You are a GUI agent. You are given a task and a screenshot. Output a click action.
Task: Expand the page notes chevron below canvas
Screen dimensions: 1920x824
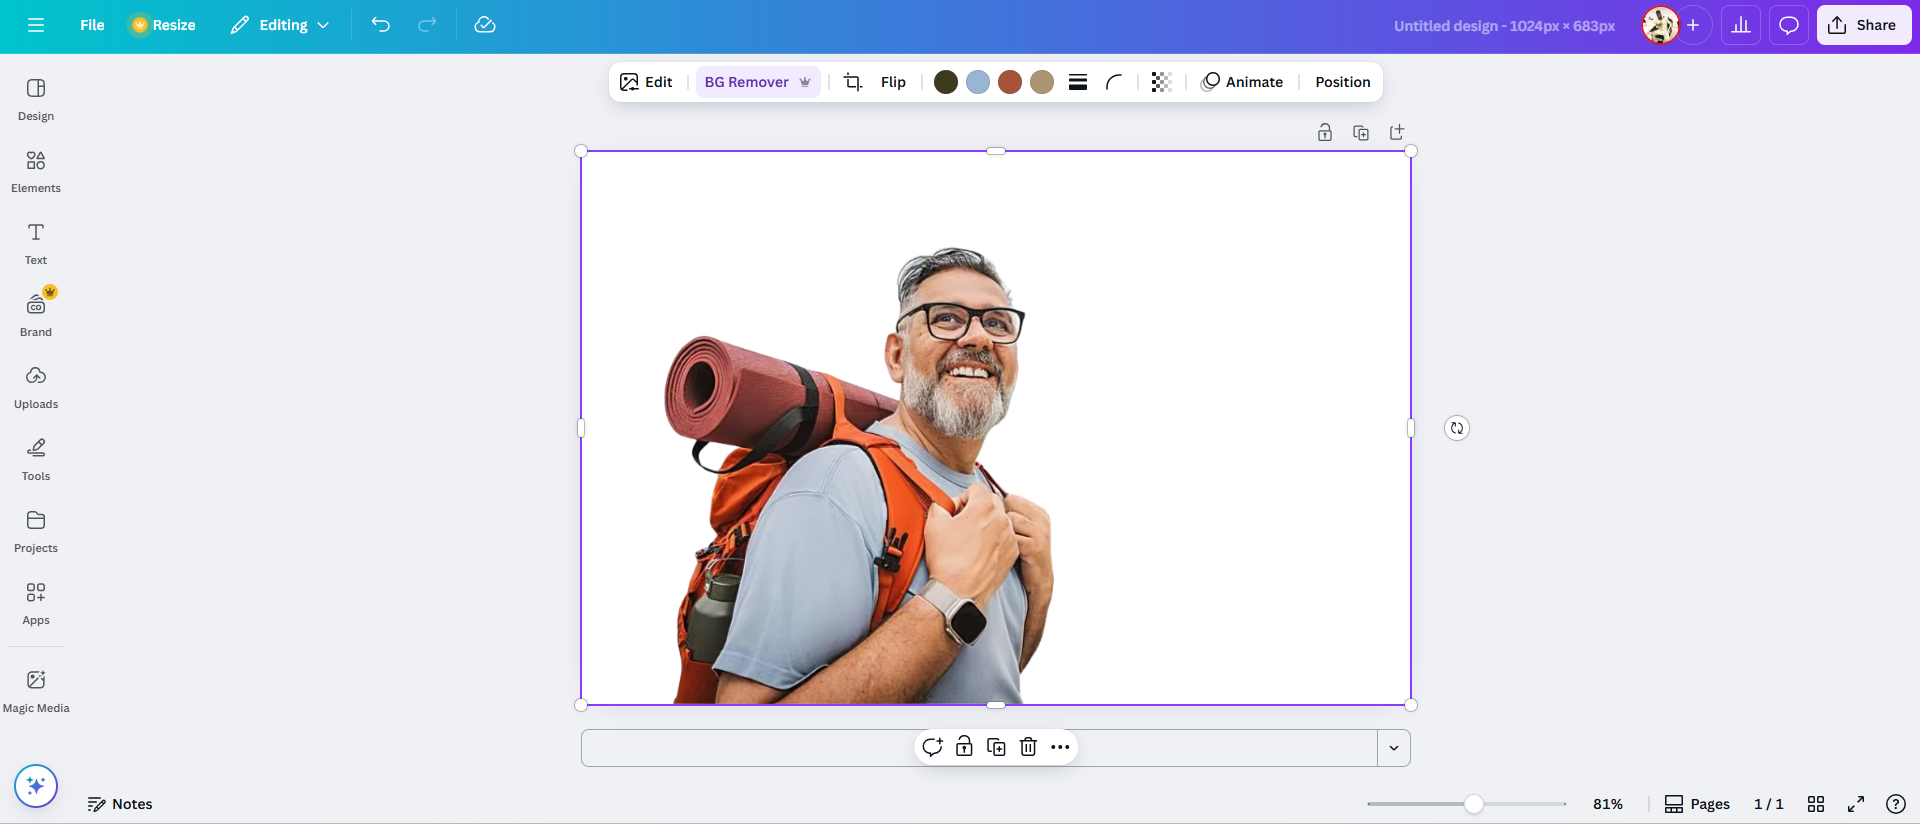[1394, 748]
